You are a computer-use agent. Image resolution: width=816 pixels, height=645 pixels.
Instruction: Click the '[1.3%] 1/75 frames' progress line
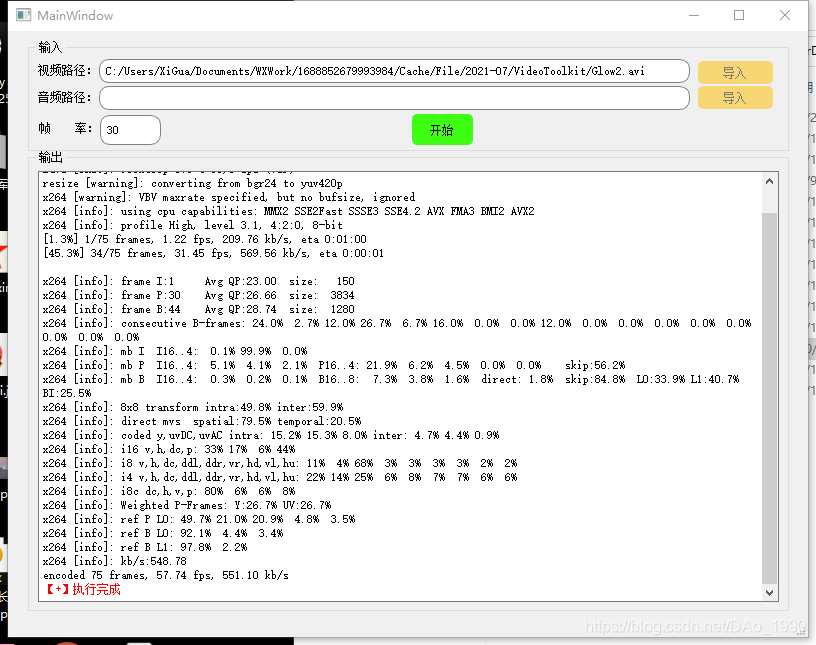click(x=205, y=239)
